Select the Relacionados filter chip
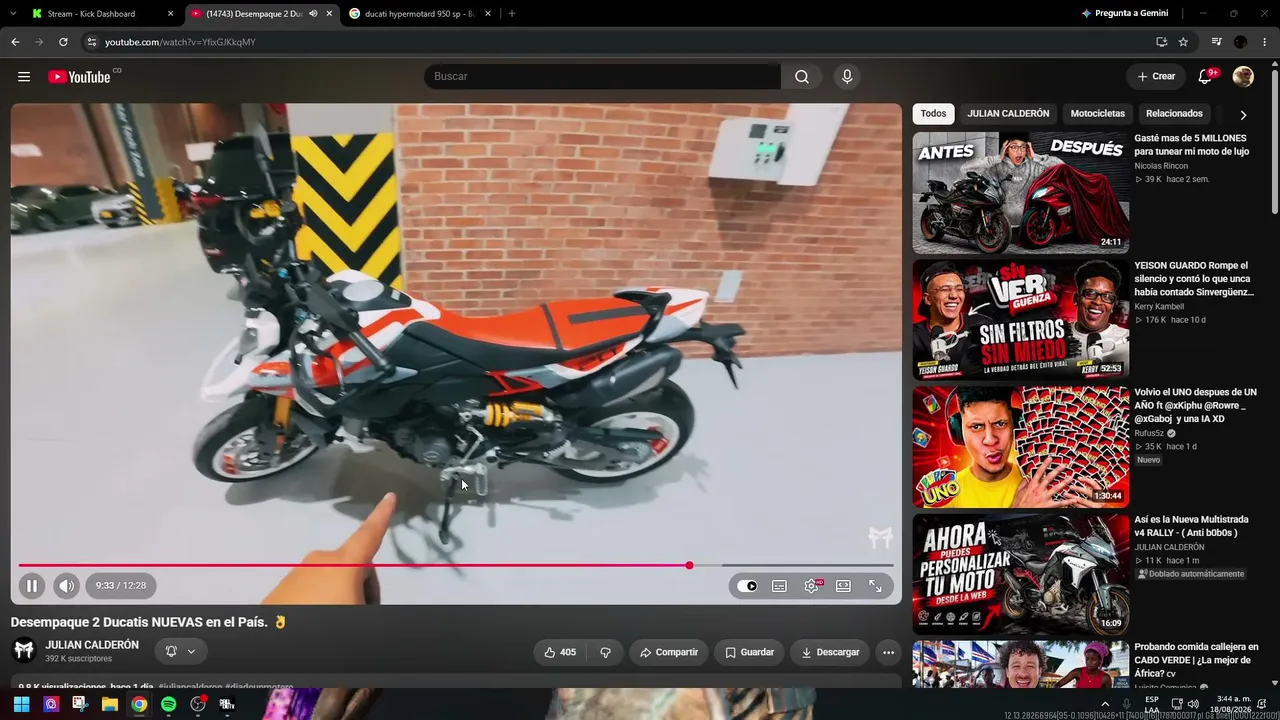 point(1174,114)
